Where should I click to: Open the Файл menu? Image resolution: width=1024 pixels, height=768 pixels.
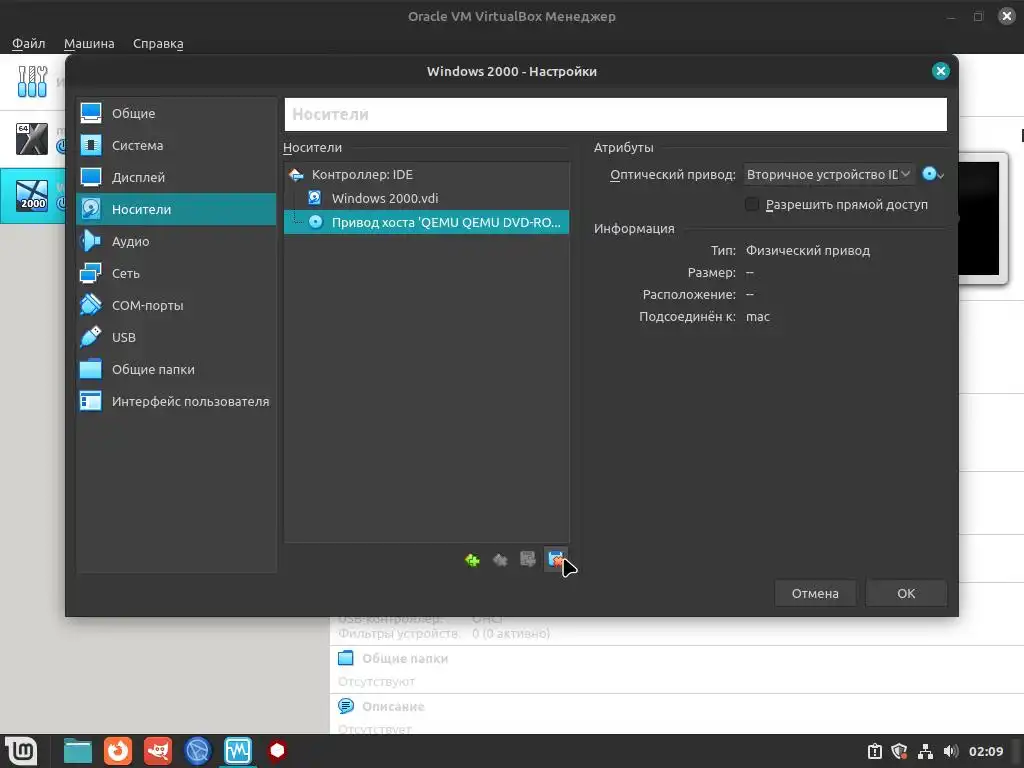pyautogui.click(x=29, y=43)
